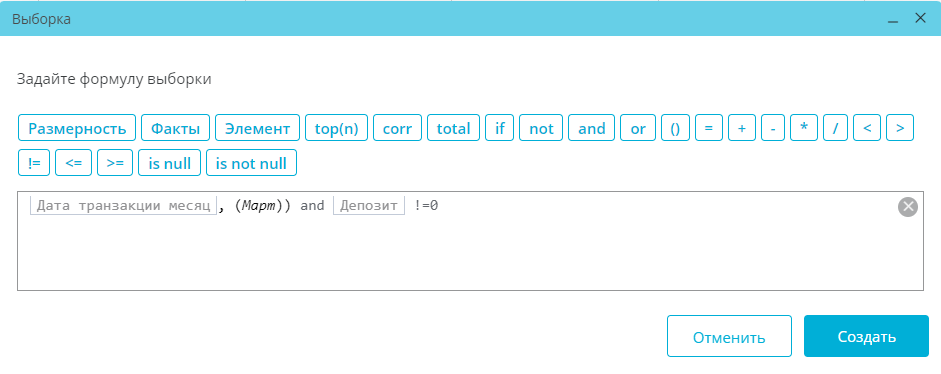Insert the parentheses () operator
Image resolution: width=941 pixels, height=374 pixels.
coord(675,128)
